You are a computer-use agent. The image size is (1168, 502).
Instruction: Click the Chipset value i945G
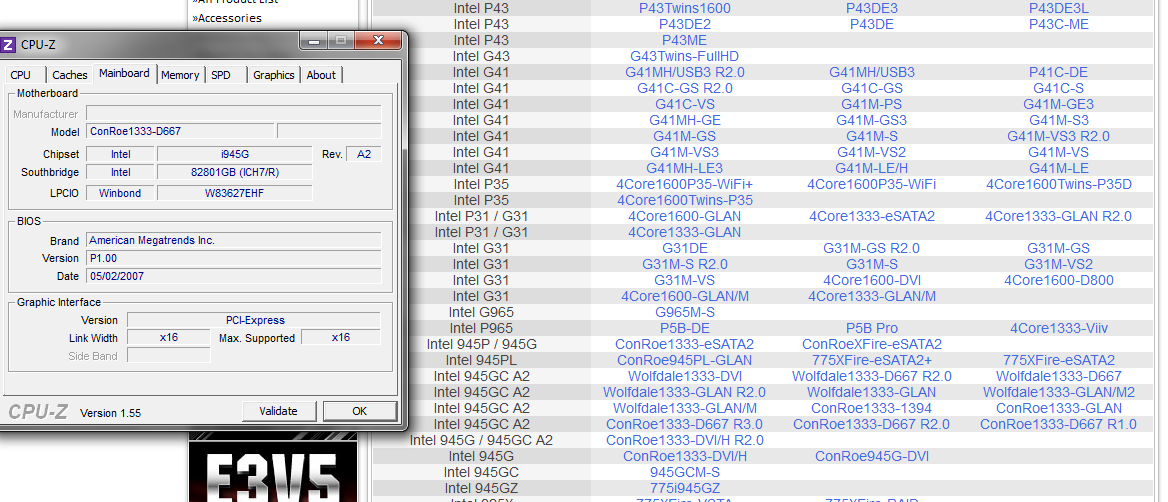tap(235, 154)
